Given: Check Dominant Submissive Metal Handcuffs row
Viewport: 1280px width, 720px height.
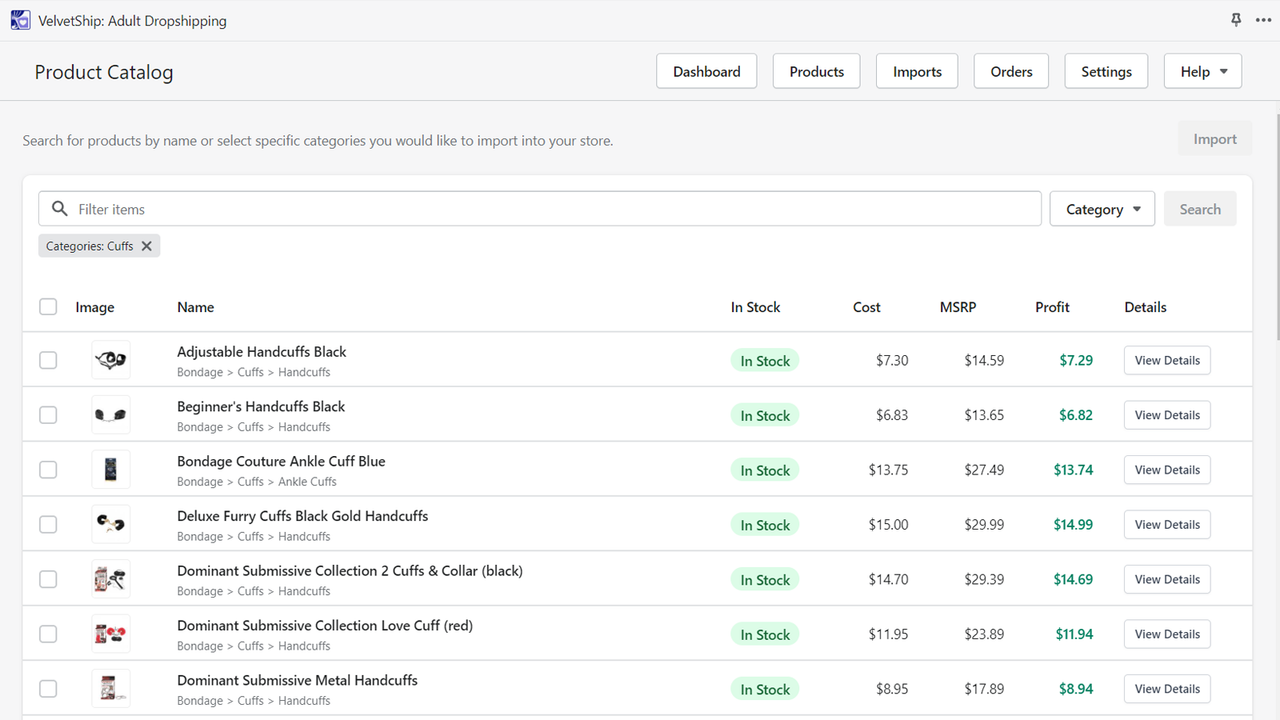Looking at the screenshot, I should (48, 689).
